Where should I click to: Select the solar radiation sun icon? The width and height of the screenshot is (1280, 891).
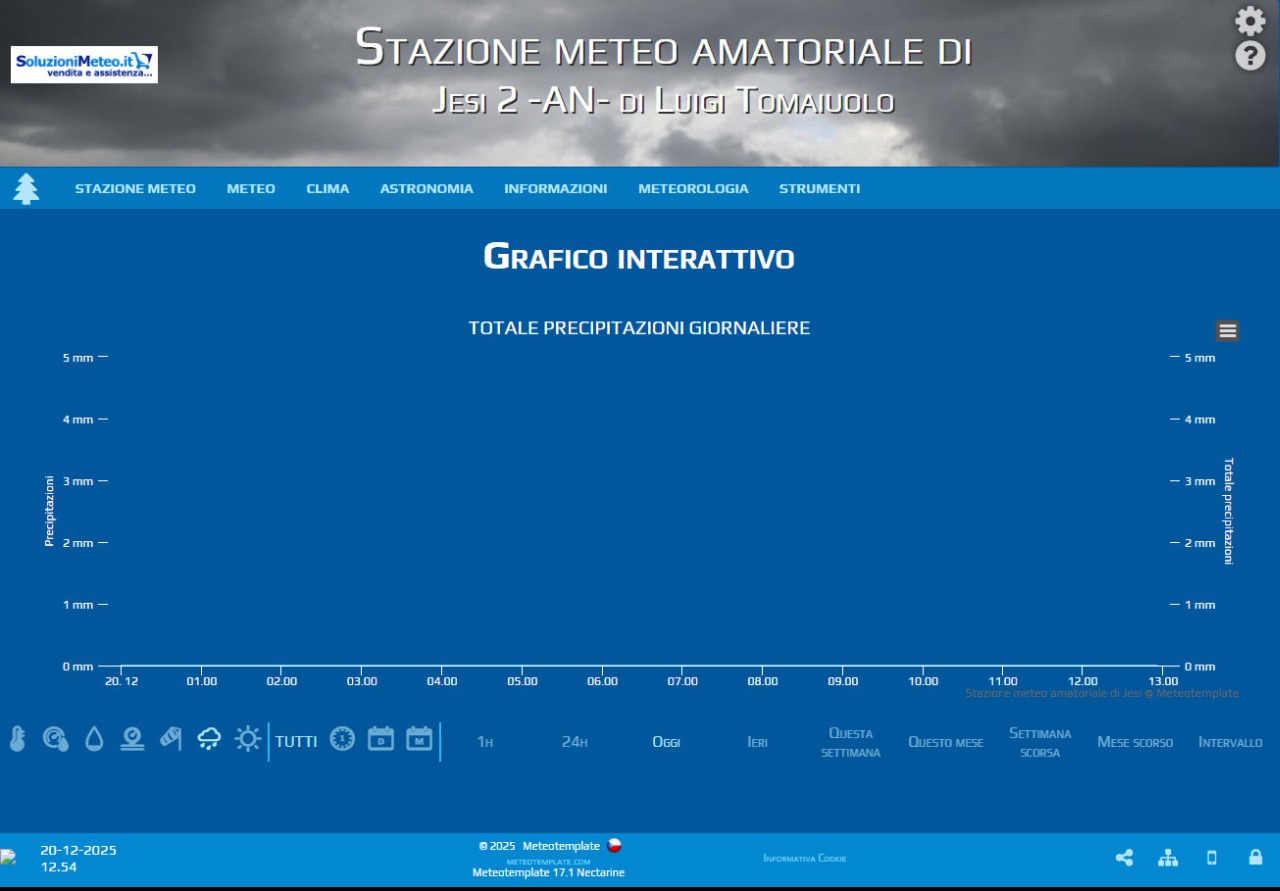tap(247, 739)
